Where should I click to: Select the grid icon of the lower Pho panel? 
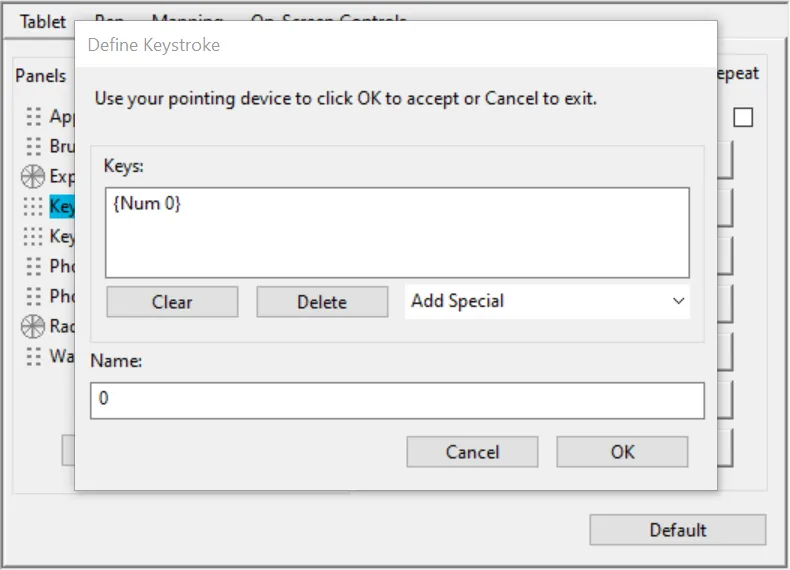pyautogui.click(x=34, y=297)
